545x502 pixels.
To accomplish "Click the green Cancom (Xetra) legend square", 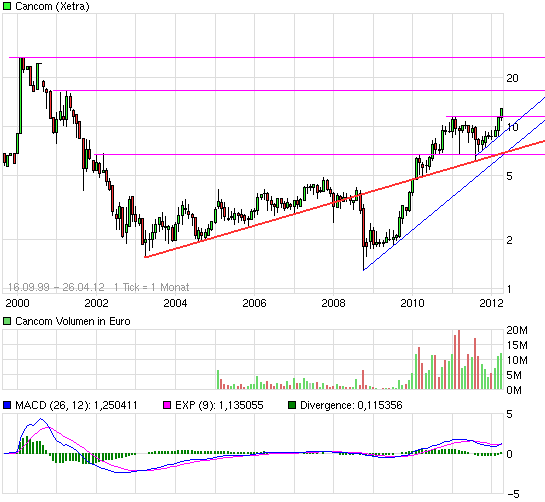I will coord(7,6).
